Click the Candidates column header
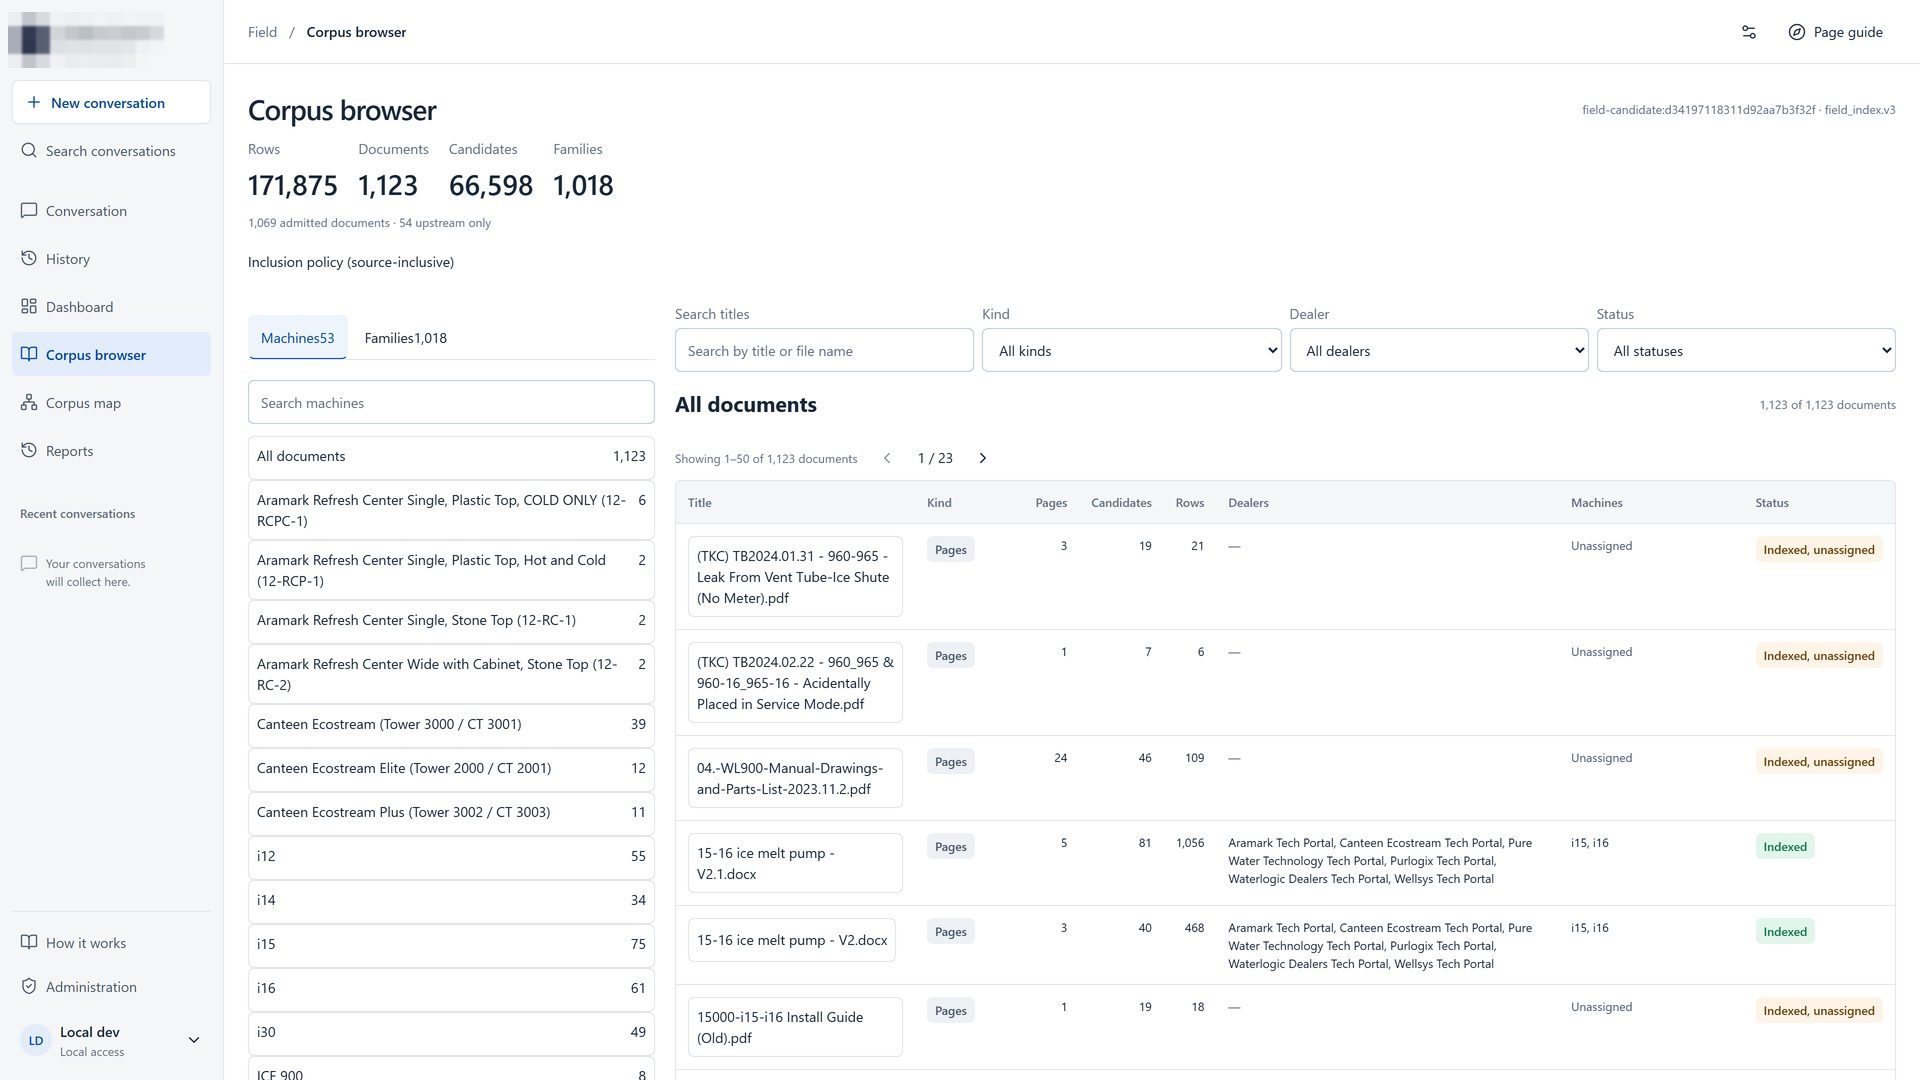 (x=1121, y=502)
